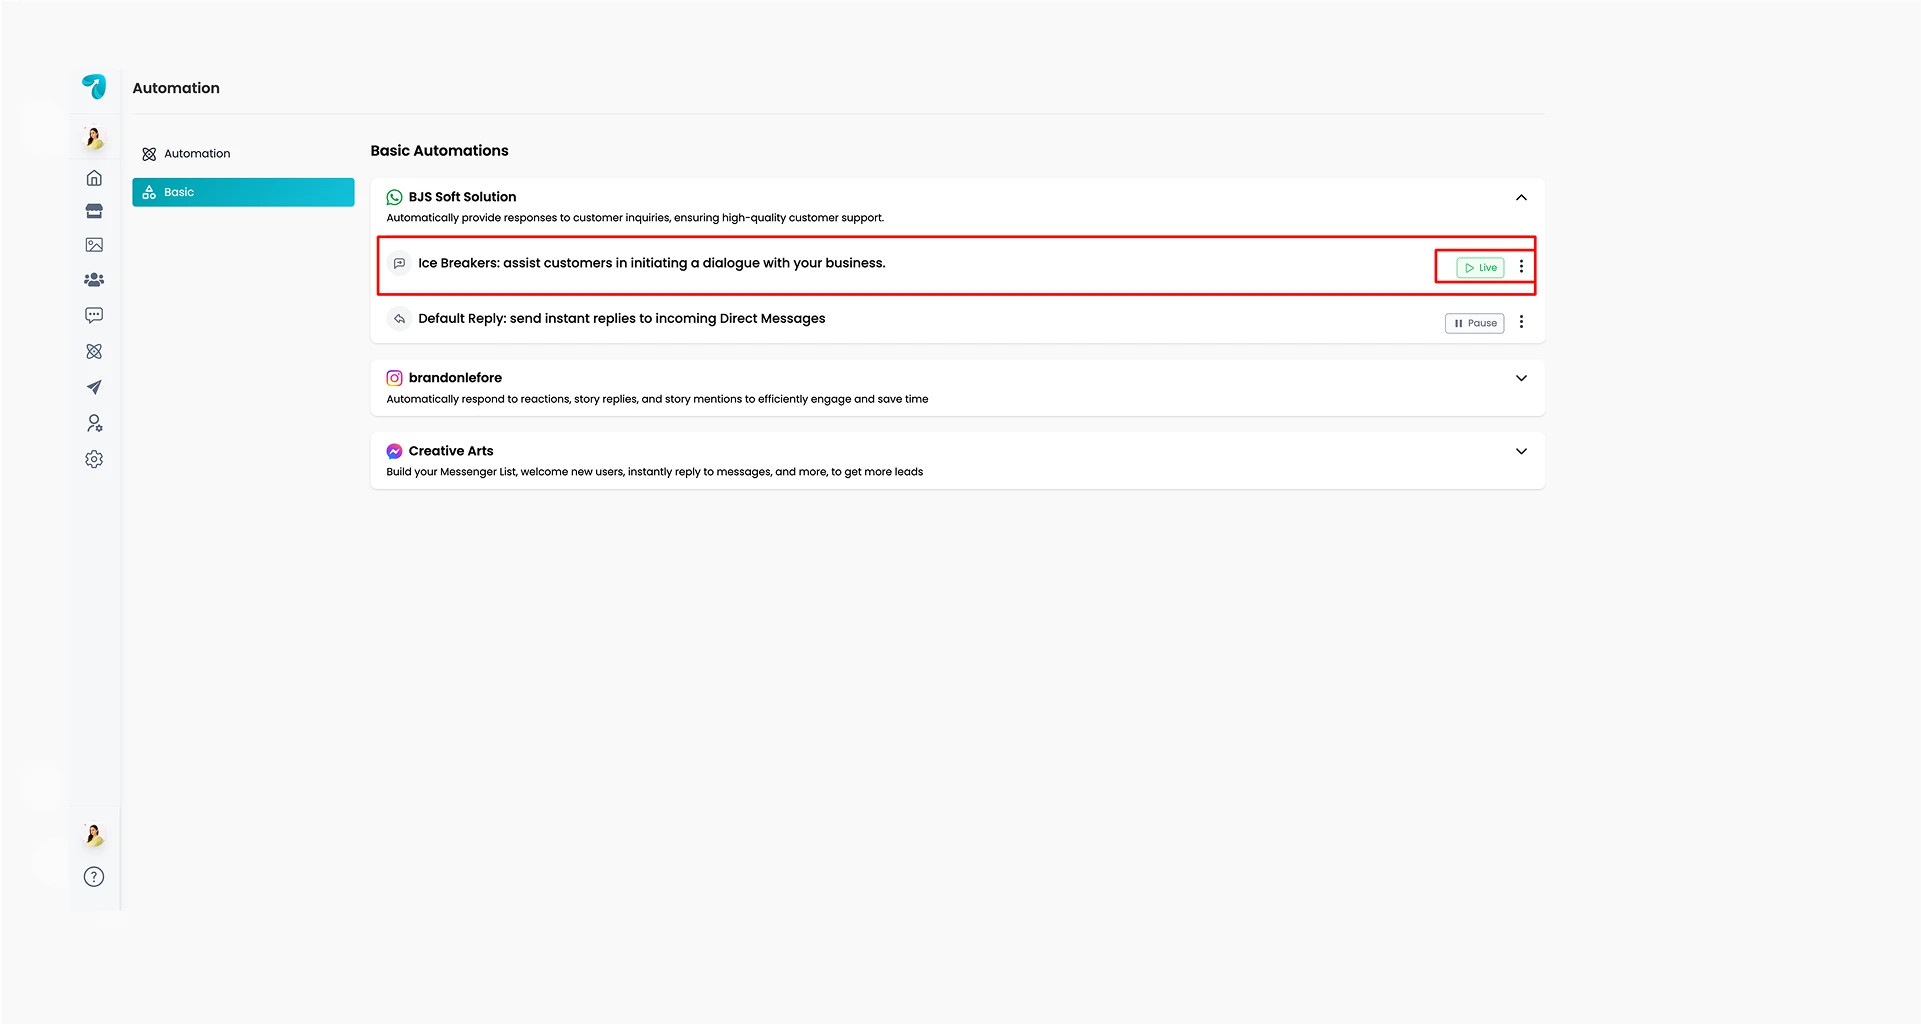Open the Settings gear icon
1921x1025 pixels.
tap(94, 459)
